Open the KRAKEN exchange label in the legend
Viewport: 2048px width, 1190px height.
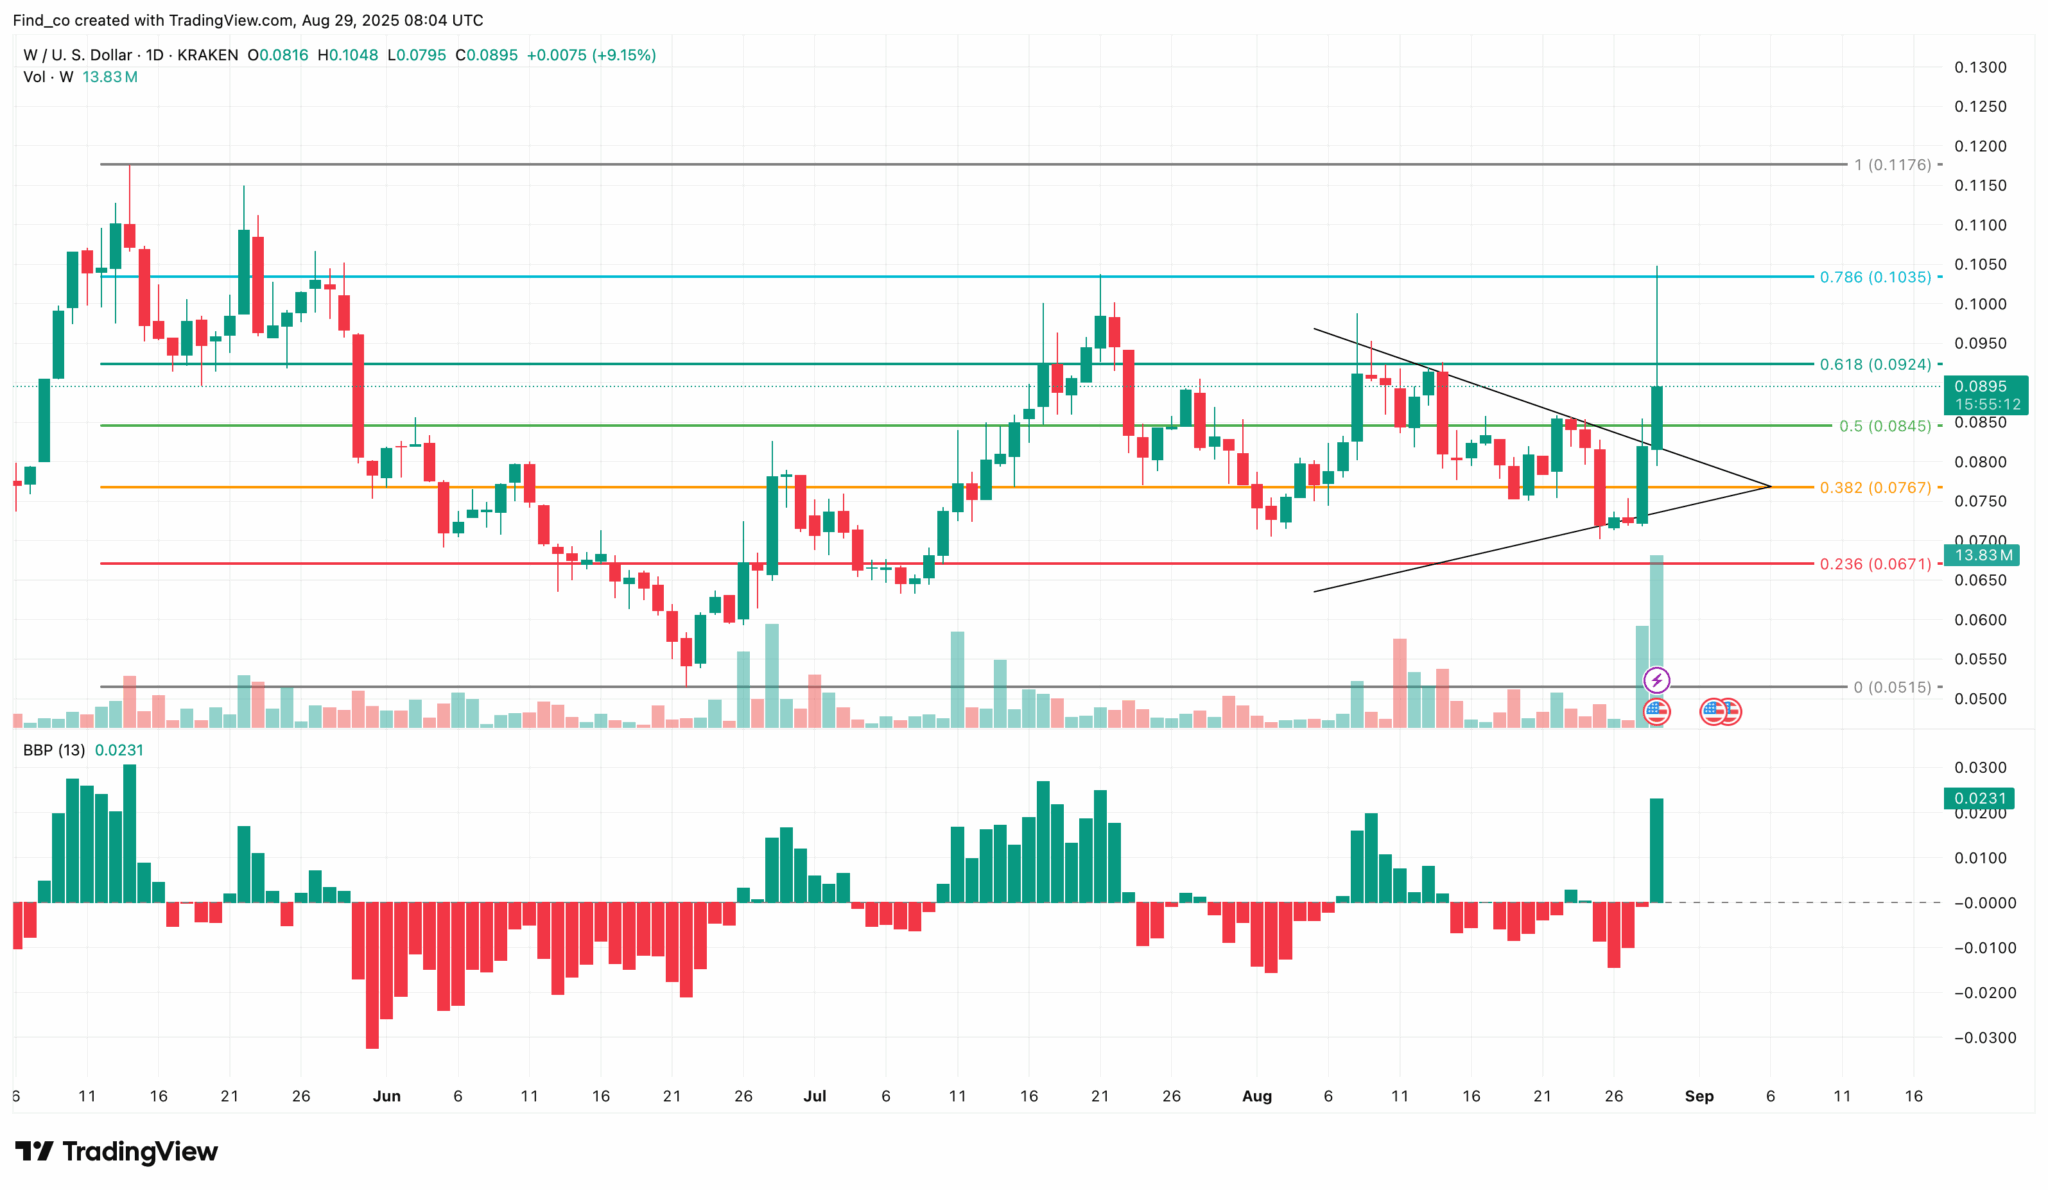point(207,55)
